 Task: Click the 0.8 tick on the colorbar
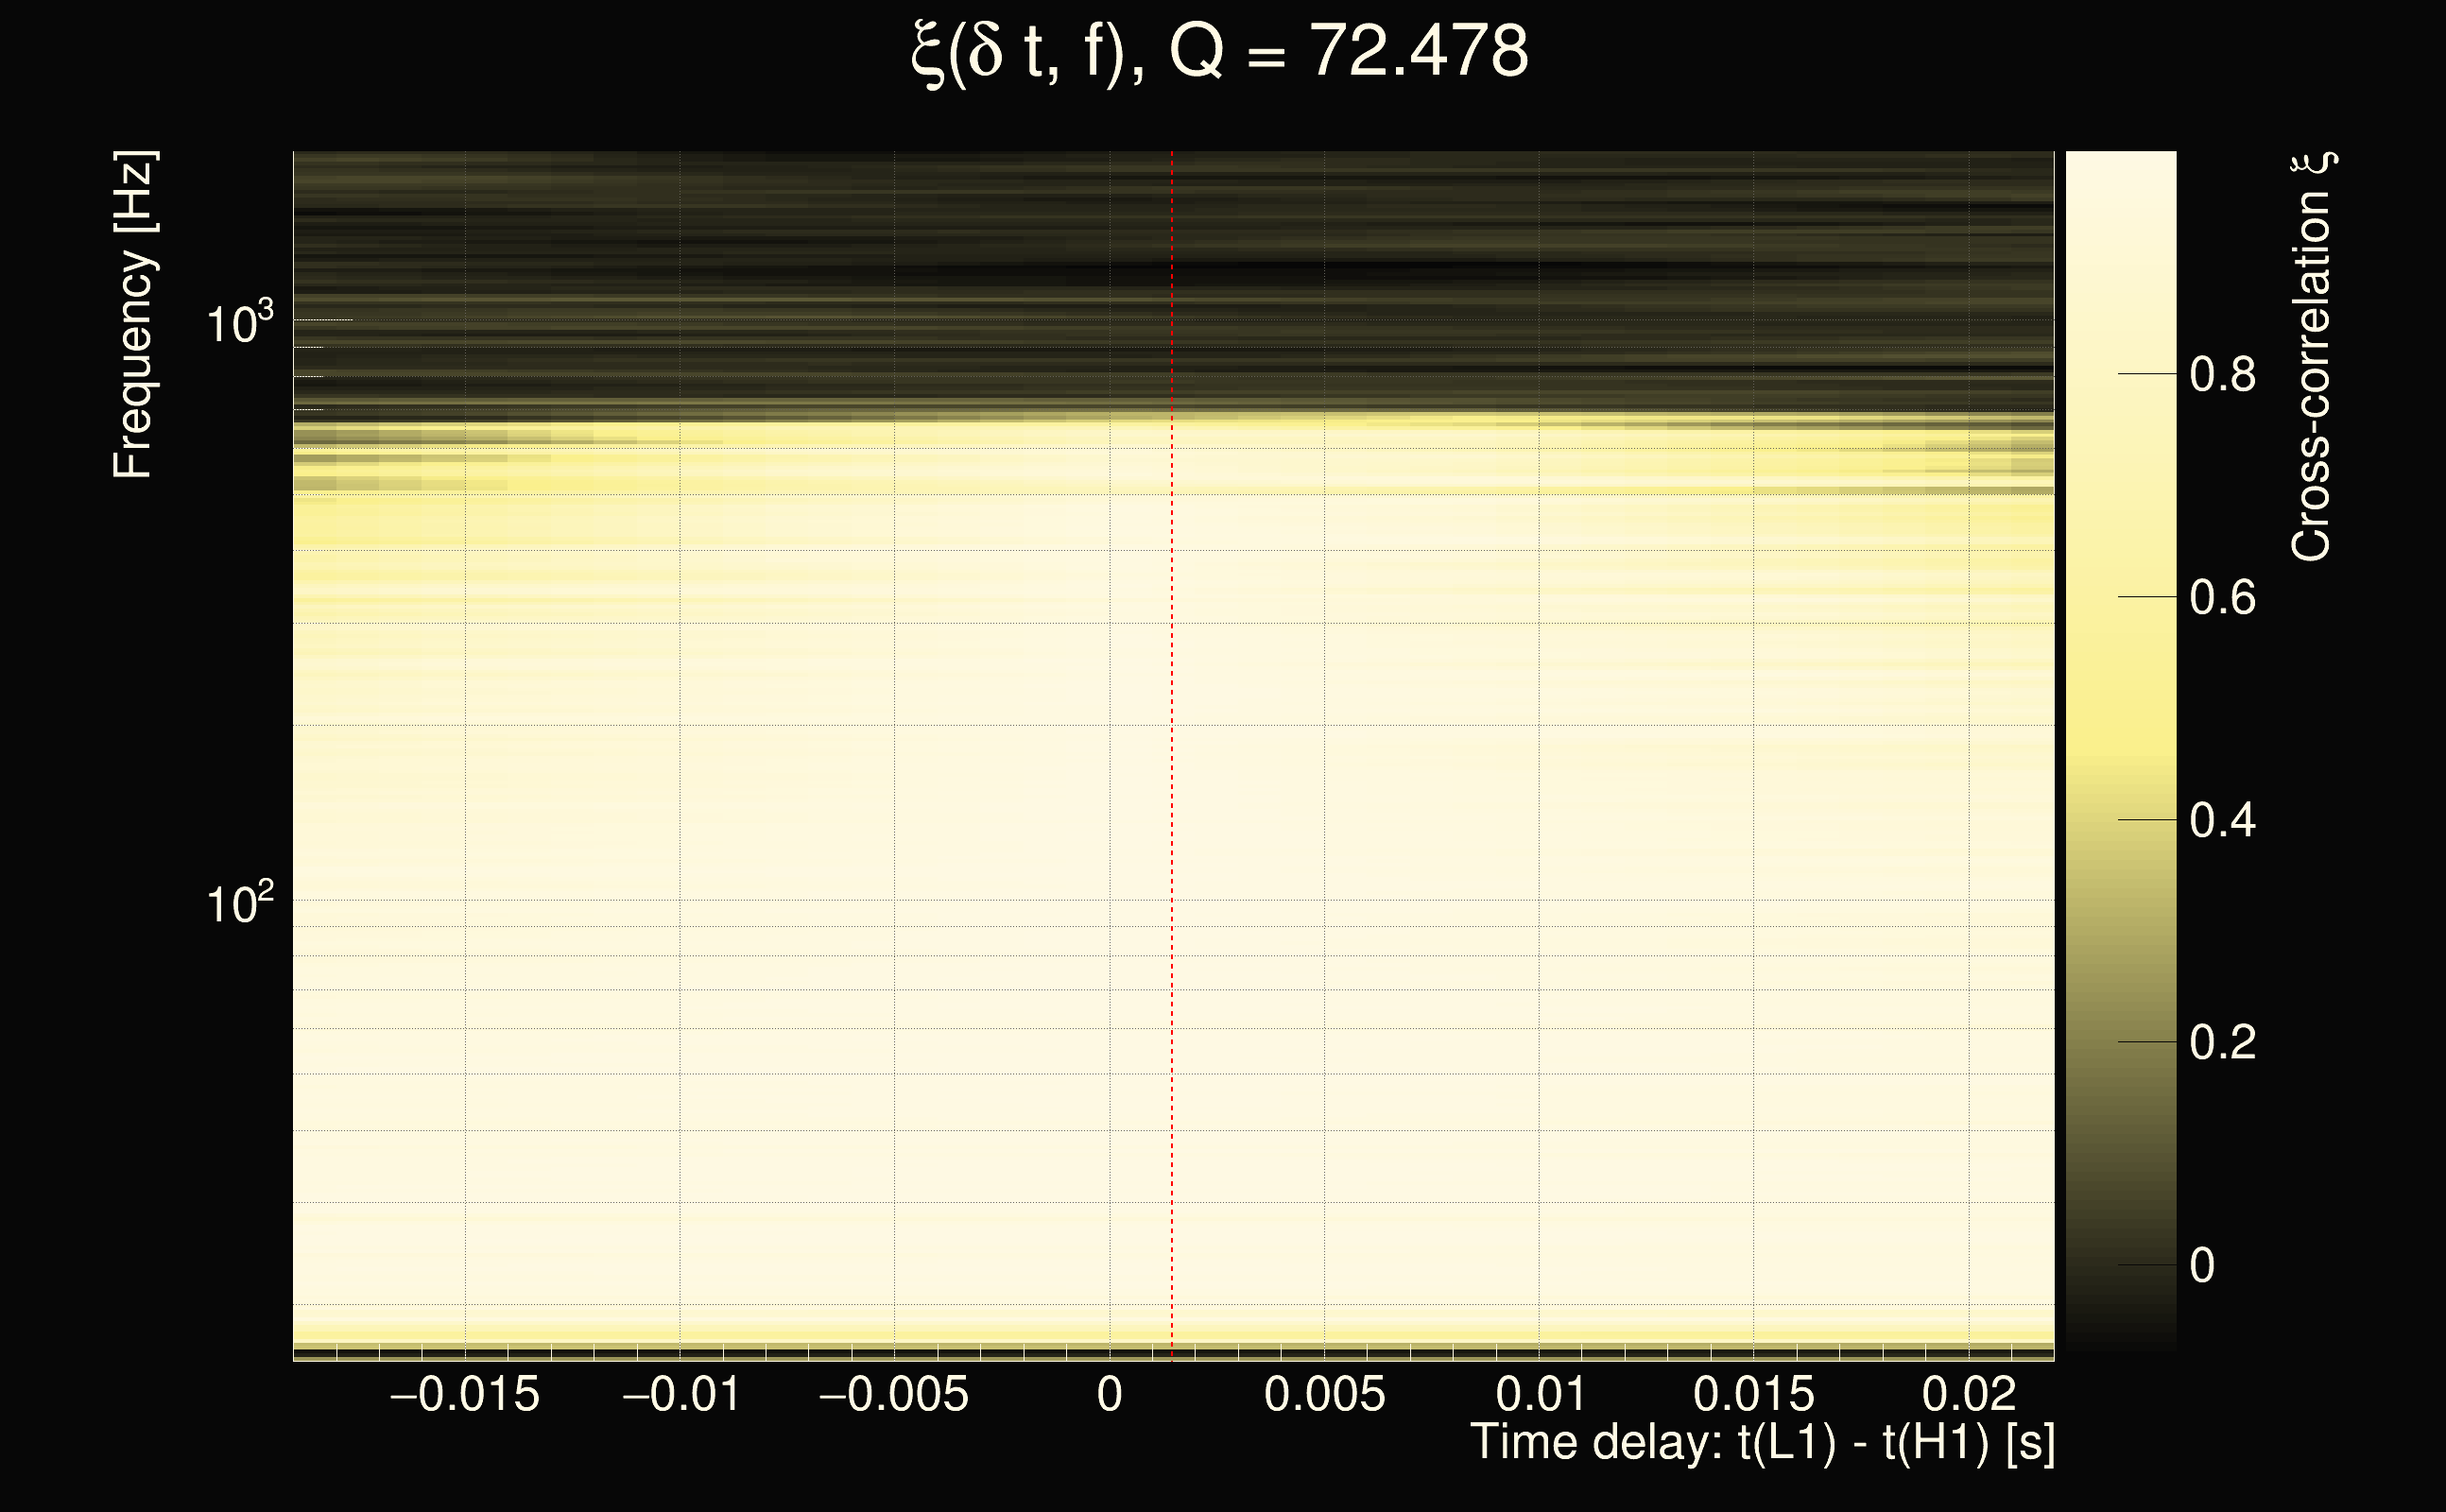(x=2222, y=375)
